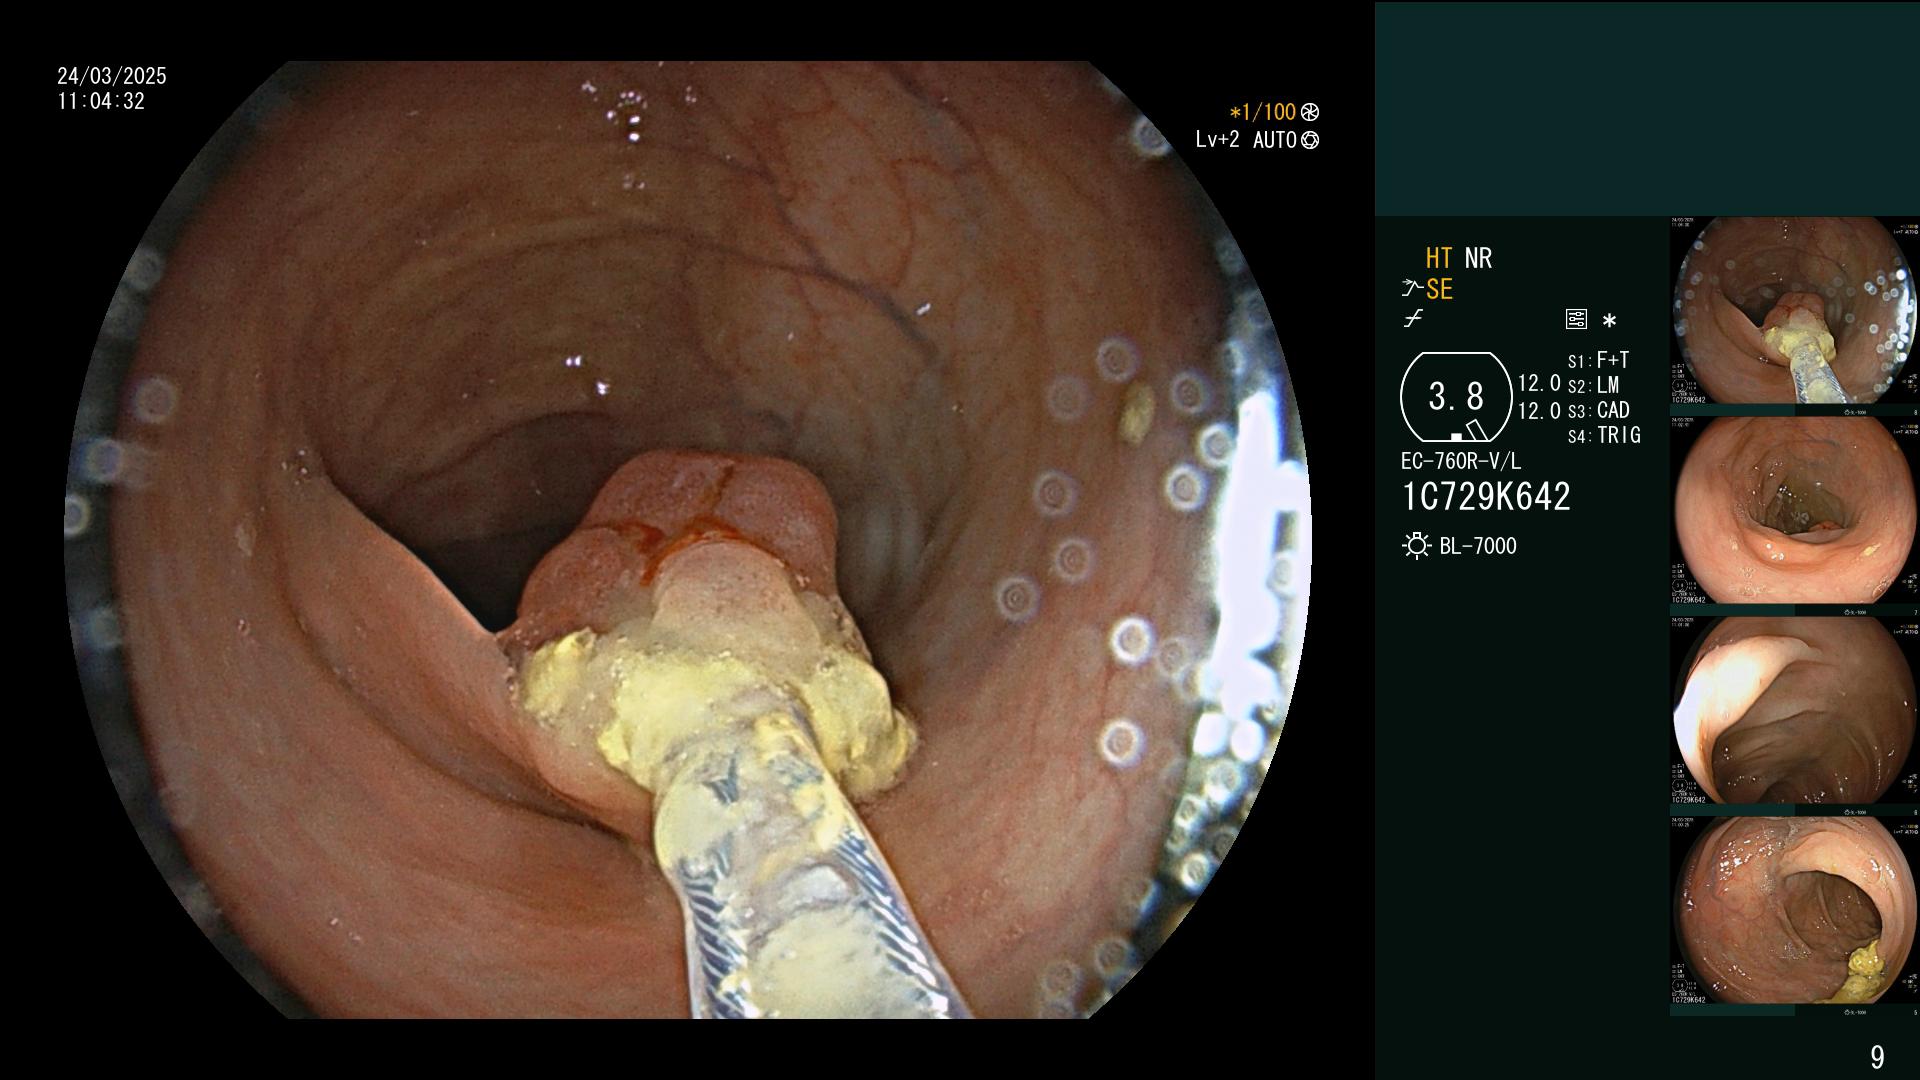This screenshot has width=1920, height=1080.
Task: Click the S2: LM switch assignment
Action: (1594, 386)
